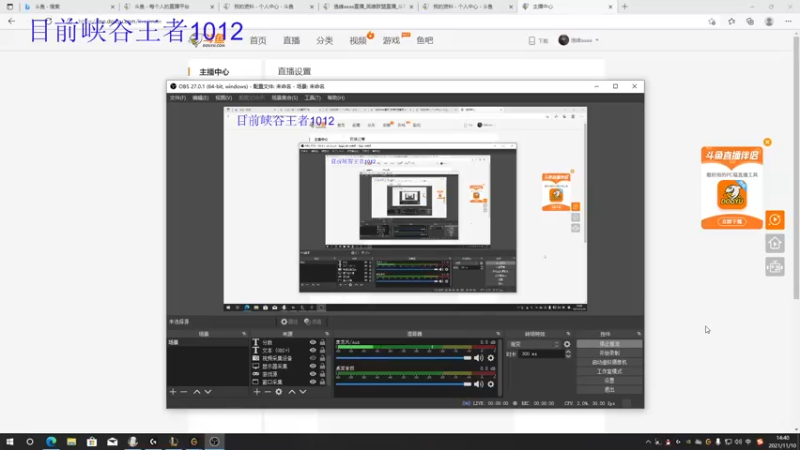Click 立即下载 on the Douyu ad
Viewport: 800px width, 450px height.
[x=732, y=221]
